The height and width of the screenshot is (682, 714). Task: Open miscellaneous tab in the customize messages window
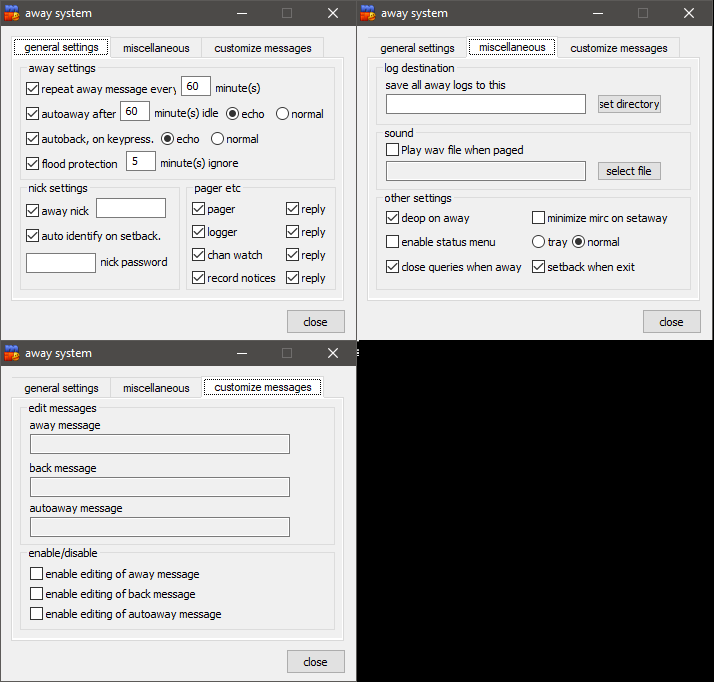click(x=156, y=388)
